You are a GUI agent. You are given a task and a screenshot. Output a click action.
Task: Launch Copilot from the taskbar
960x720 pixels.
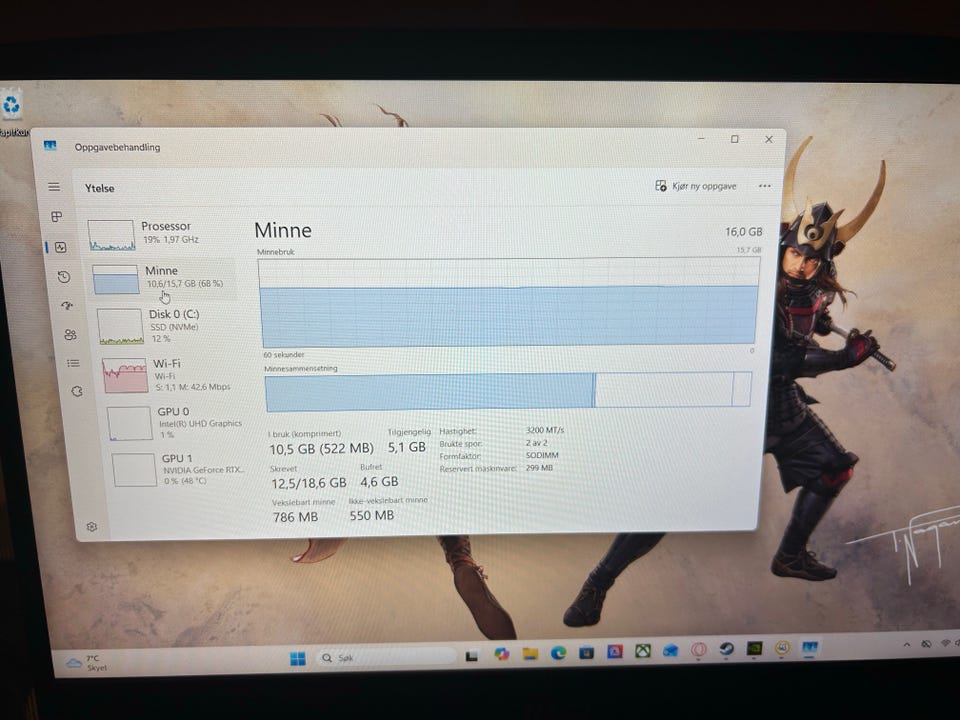(x=501, y=654)
